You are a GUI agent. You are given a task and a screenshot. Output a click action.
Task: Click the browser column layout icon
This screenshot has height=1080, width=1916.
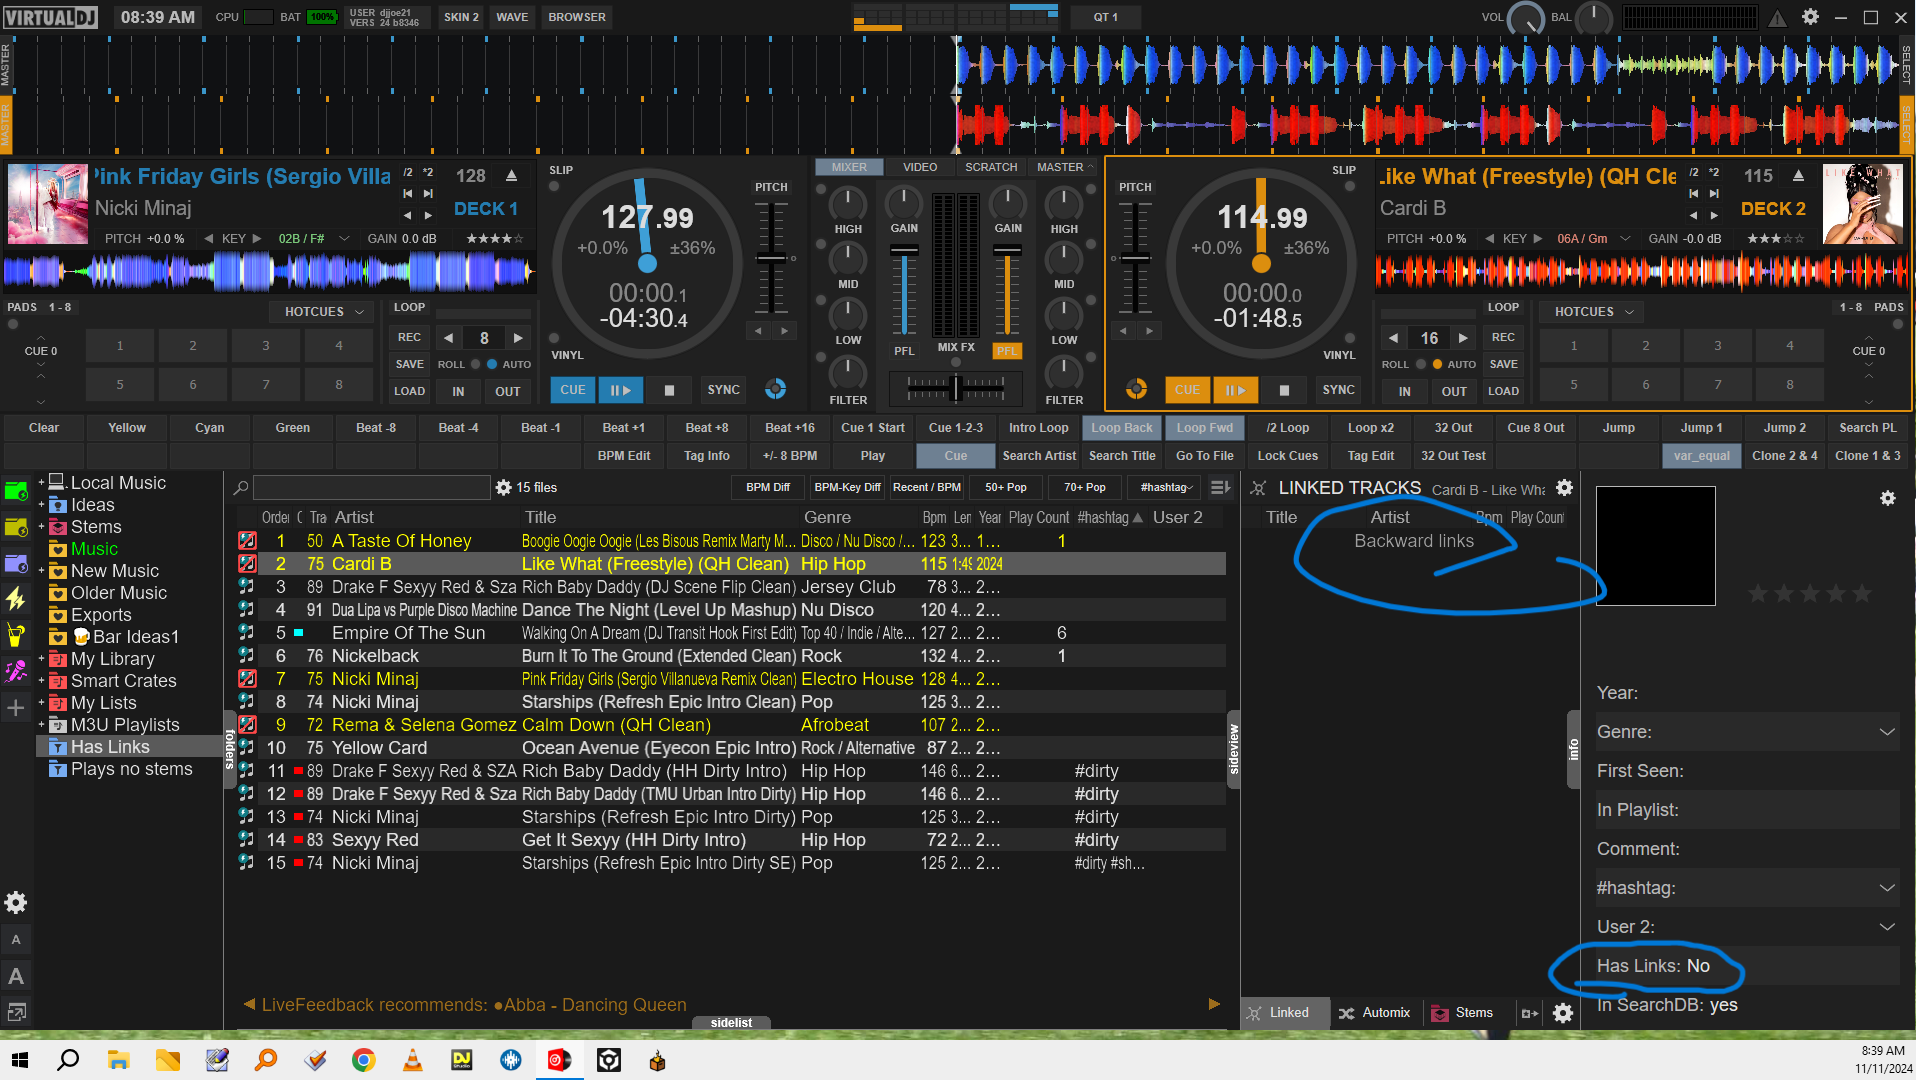pyautogui.click(x=1220, y=488)
